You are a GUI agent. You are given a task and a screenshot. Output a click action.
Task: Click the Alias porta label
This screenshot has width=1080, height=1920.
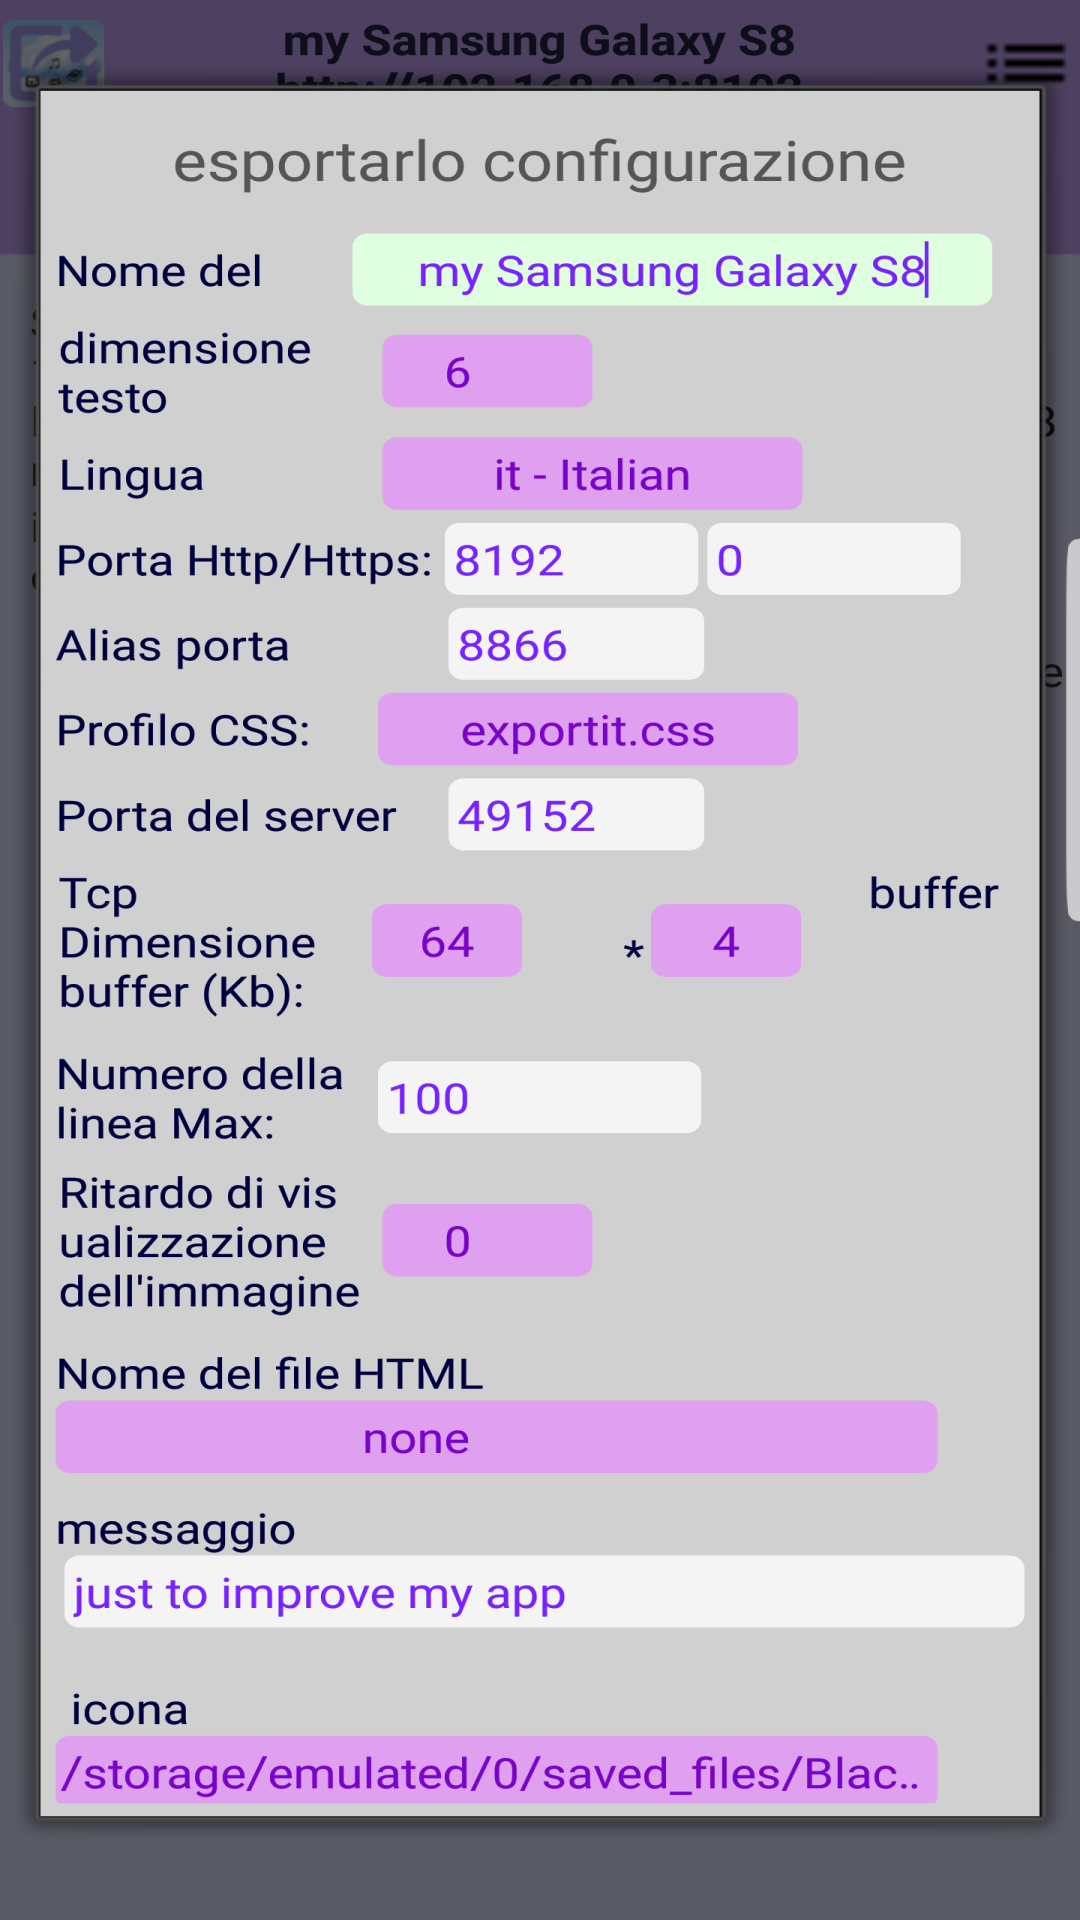[x=173, y=646]
